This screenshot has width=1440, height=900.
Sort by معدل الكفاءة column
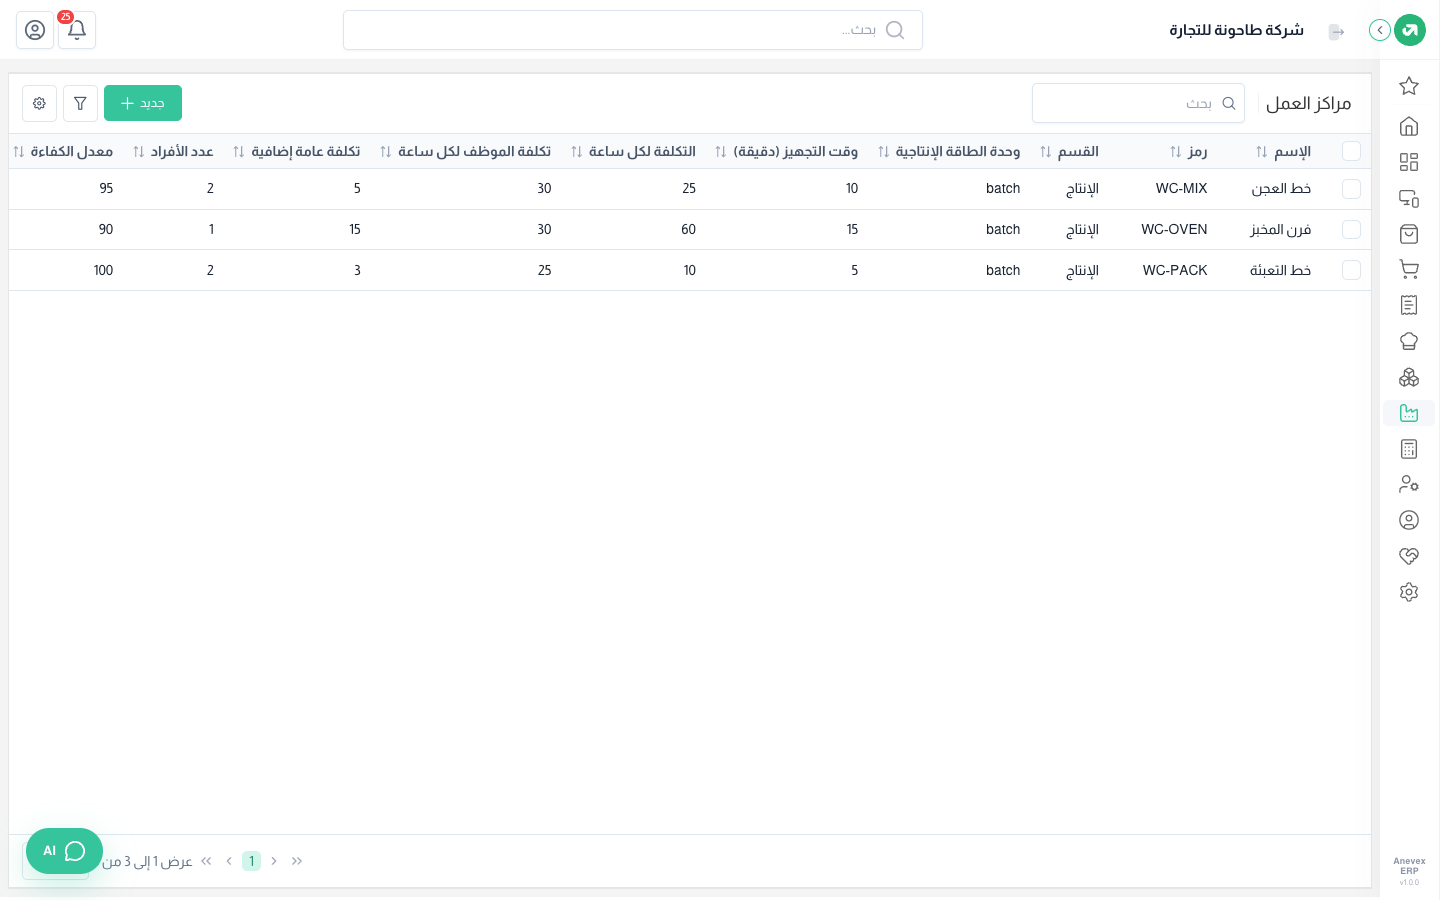pos(63,152)
